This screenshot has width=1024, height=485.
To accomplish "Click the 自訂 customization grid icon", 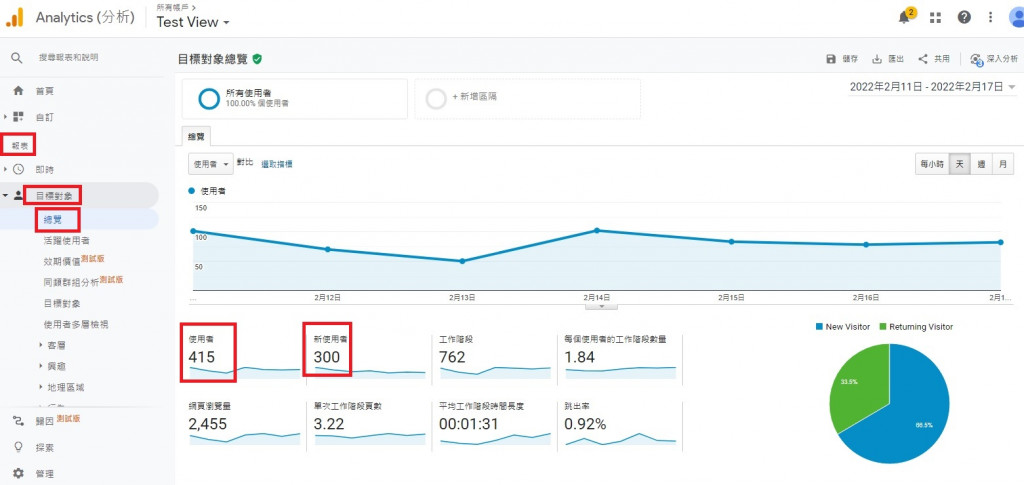I will [18, 117].
